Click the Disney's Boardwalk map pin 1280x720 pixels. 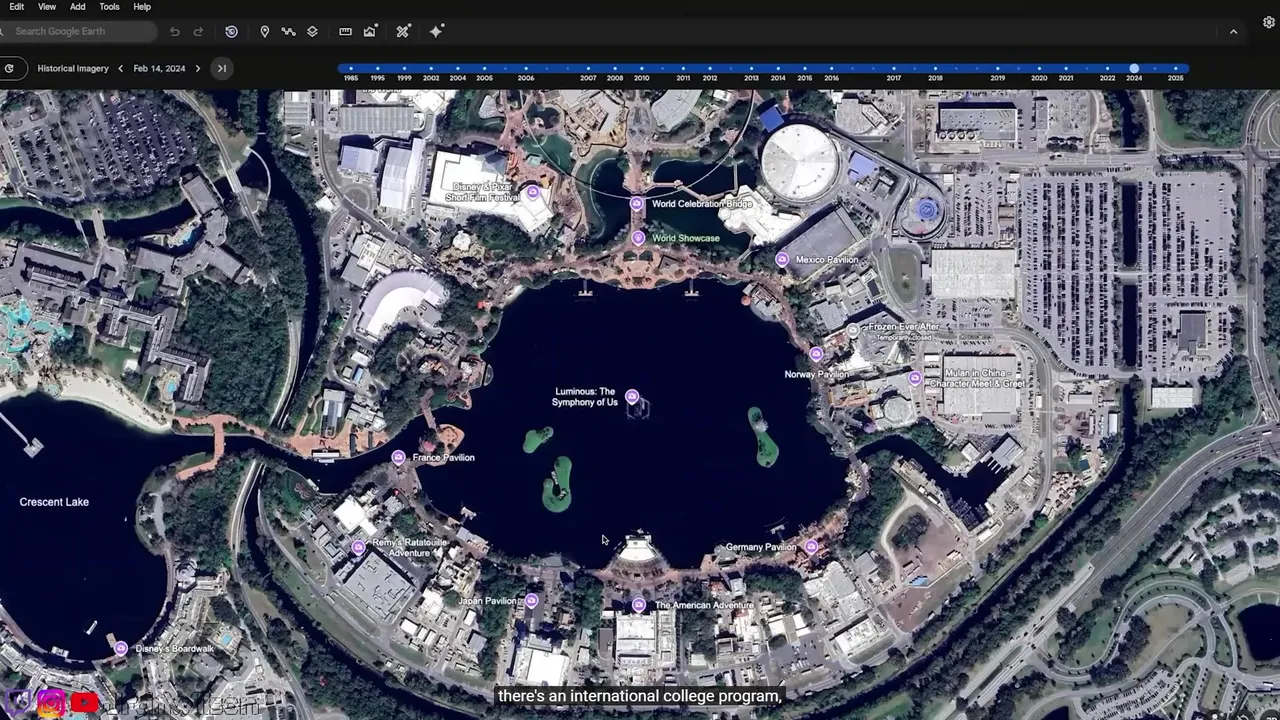click(x=120, y=648)
